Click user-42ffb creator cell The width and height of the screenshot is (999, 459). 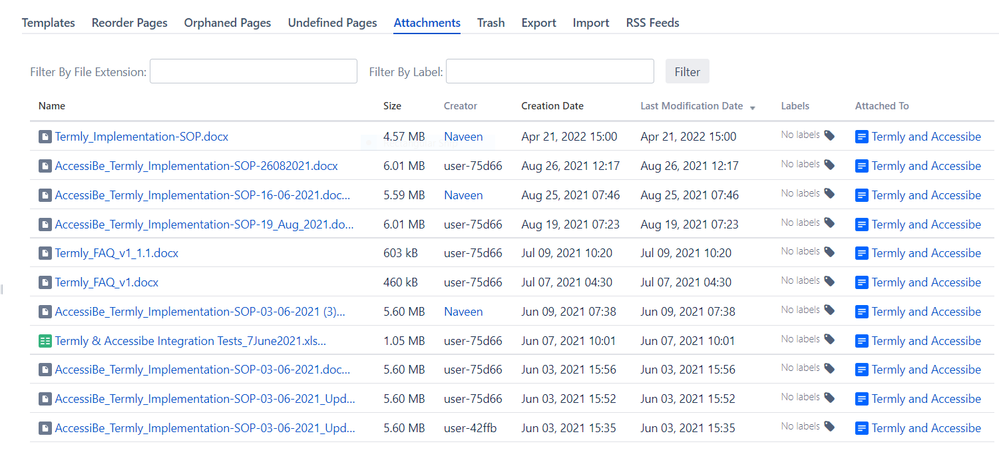(x=470, y=428)
